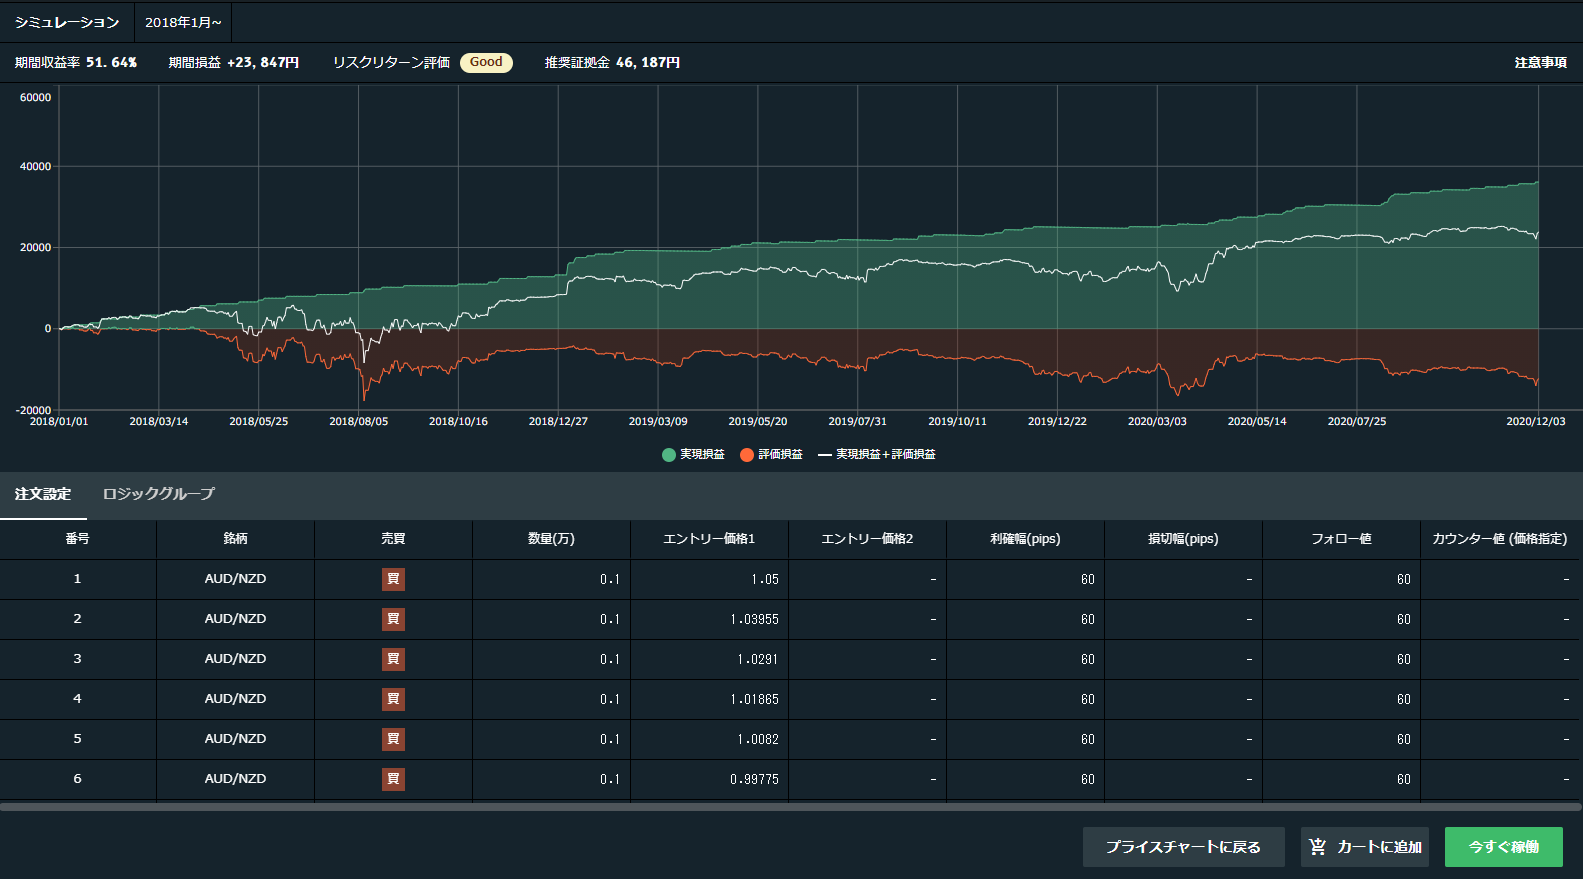
Task: Click the horizontal scrollbar below the order table
Action: (x=791, y=806)
